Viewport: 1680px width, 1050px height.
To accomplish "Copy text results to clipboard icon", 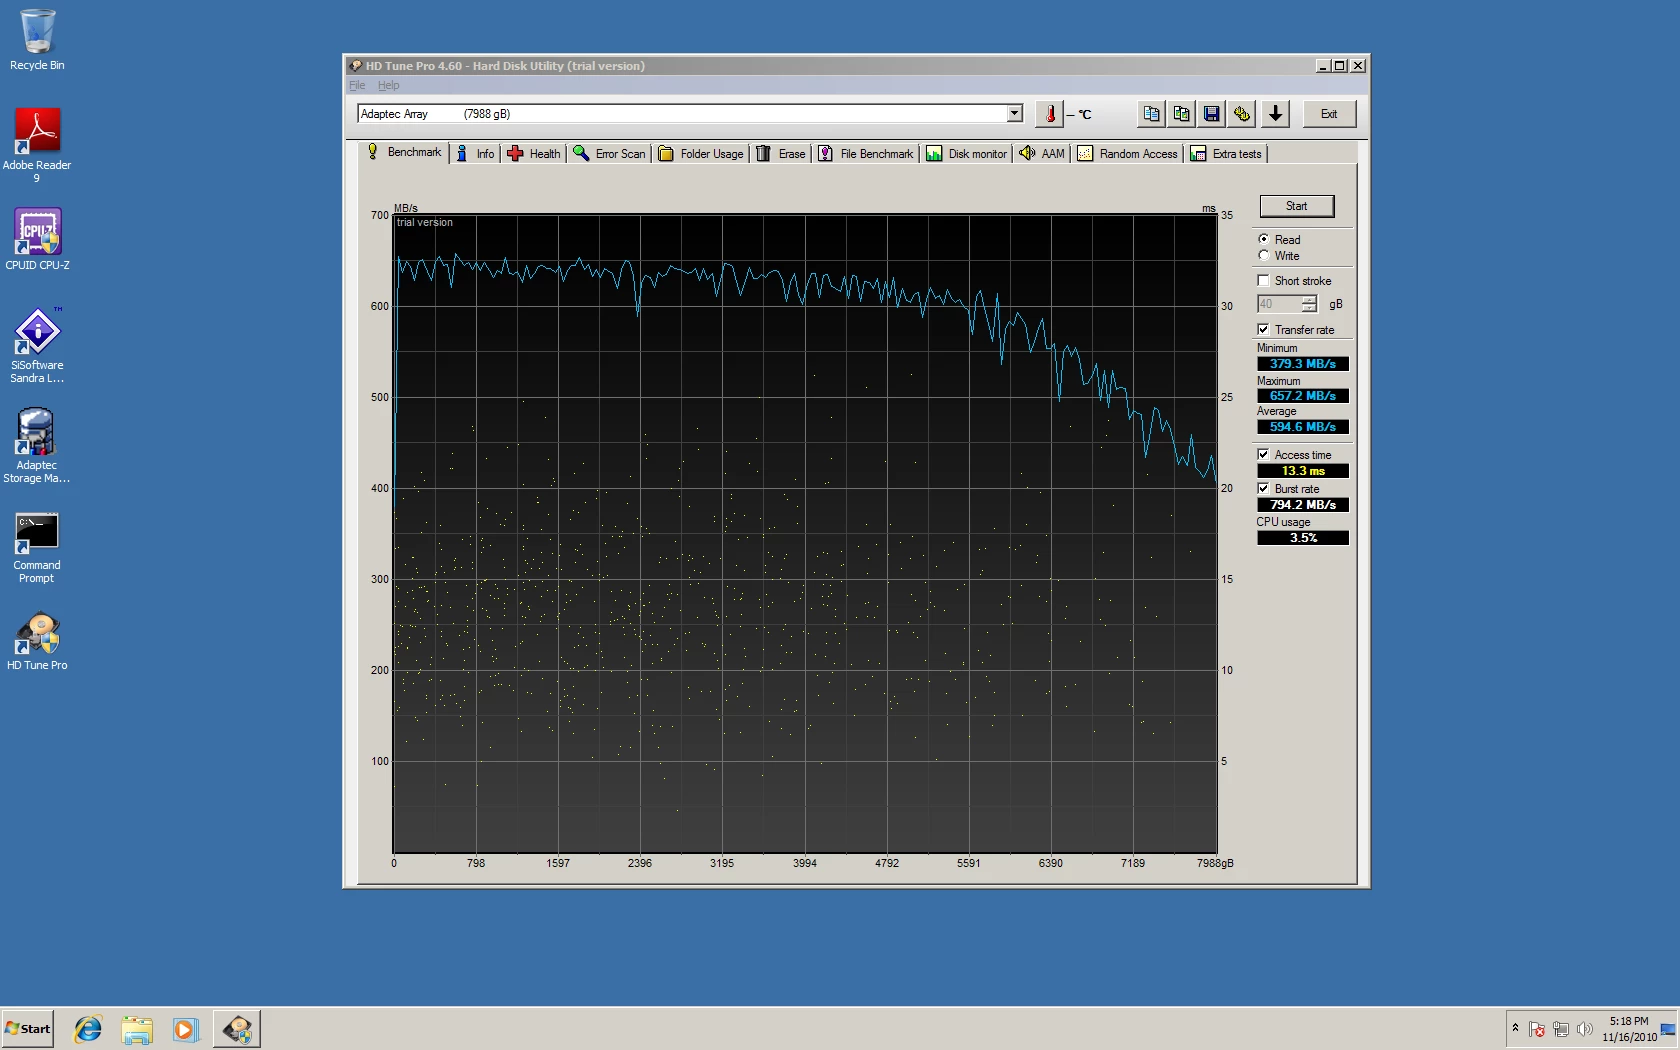I will [x=1152, y=114].
